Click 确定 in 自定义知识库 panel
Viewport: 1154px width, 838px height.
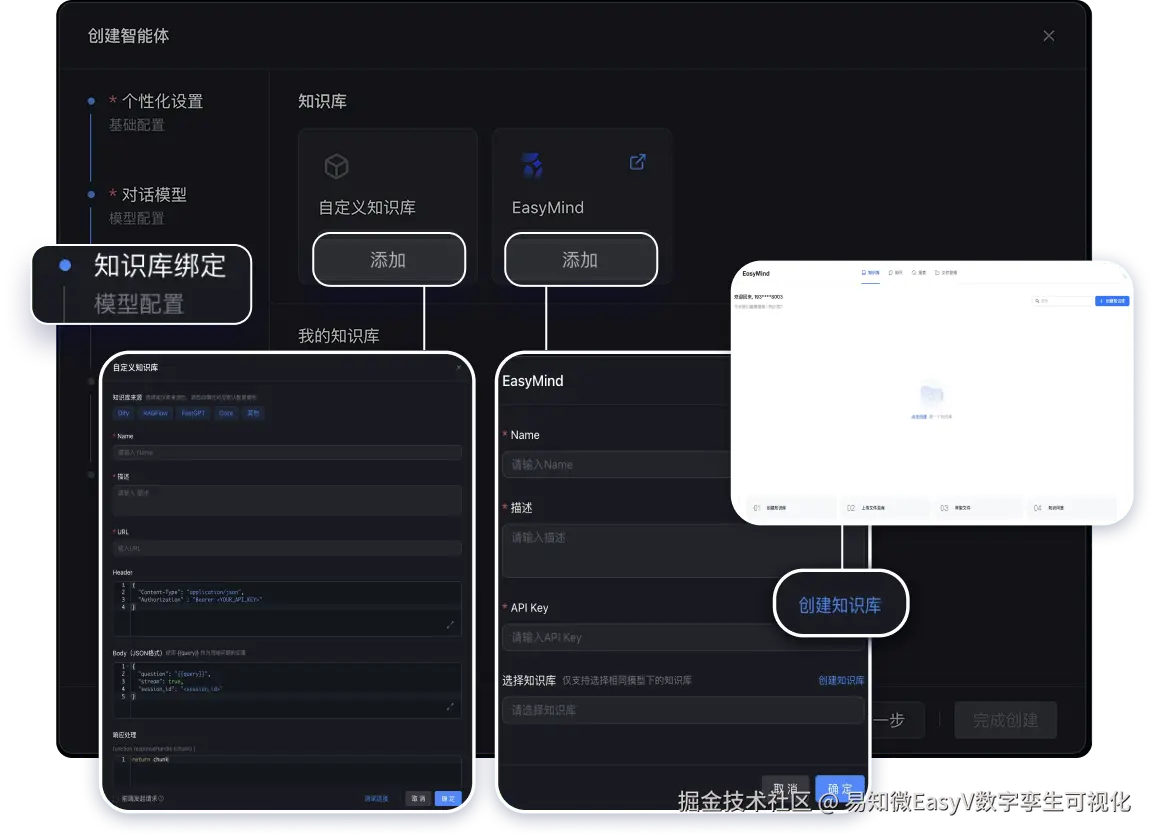click(448, 798)
